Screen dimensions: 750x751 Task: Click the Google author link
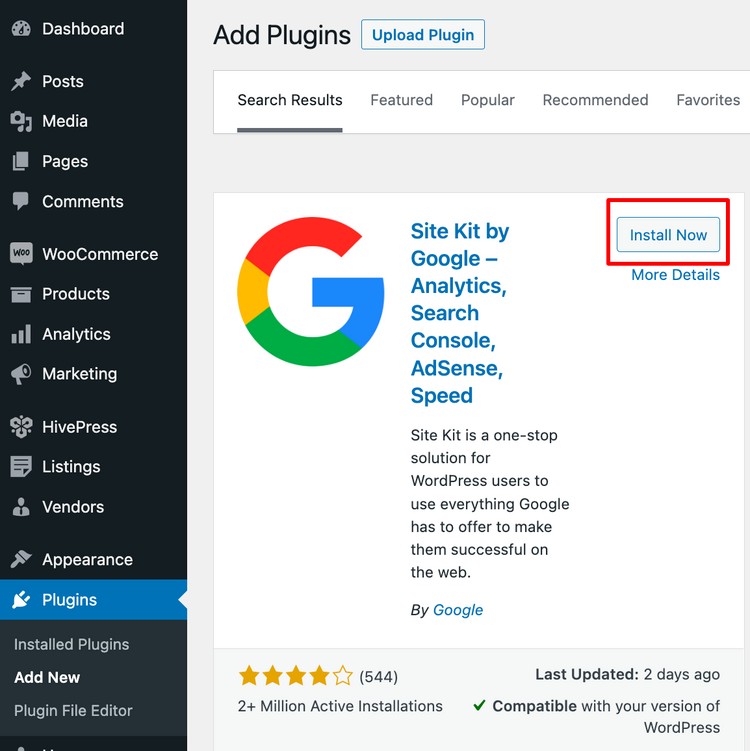pos(458,610)
